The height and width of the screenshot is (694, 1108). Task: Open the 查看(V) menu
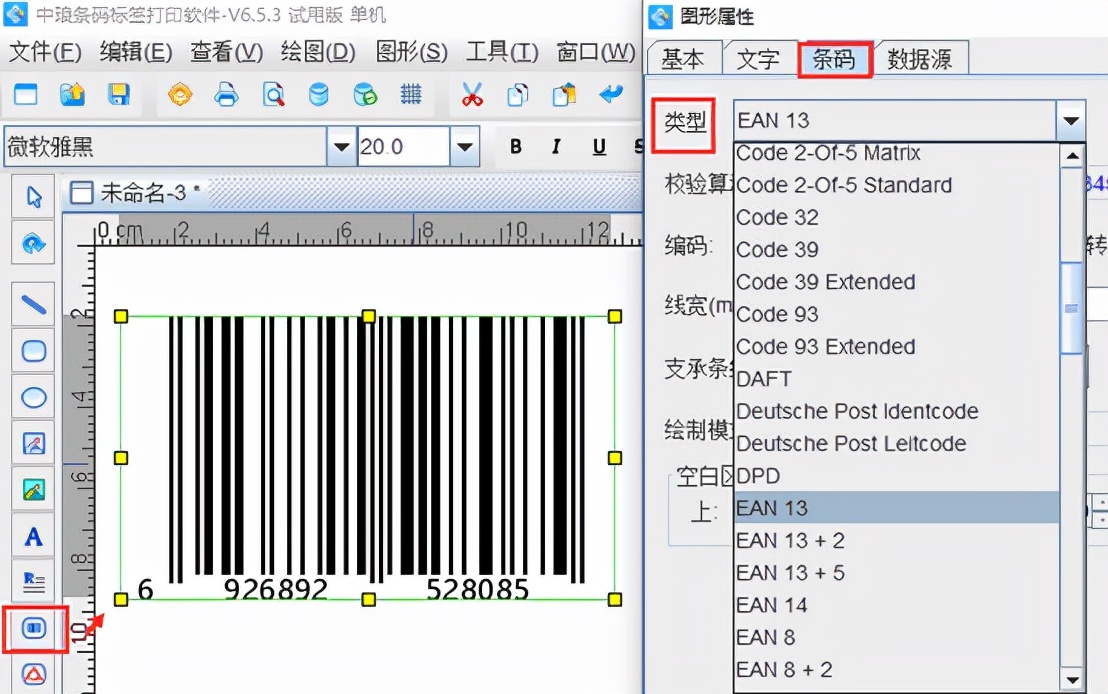(227, 52)
